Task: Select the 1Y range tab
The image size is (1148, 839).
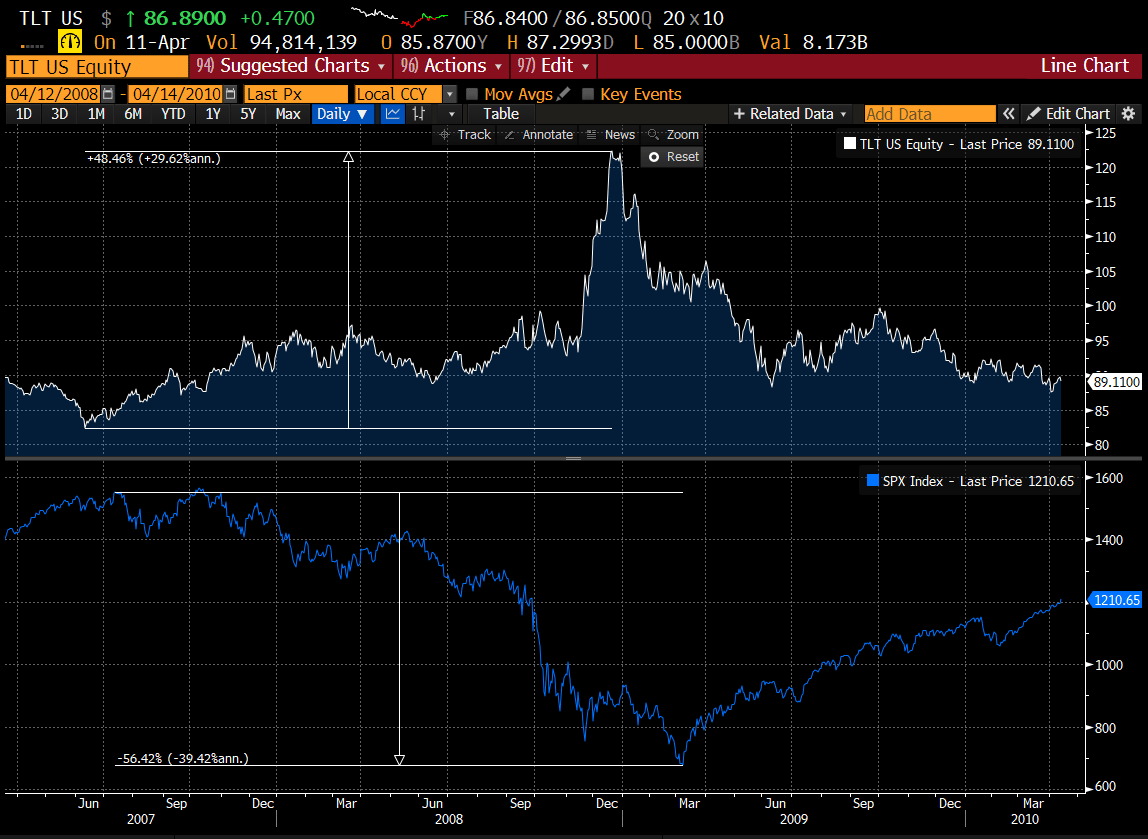Action: coord(212,113)
